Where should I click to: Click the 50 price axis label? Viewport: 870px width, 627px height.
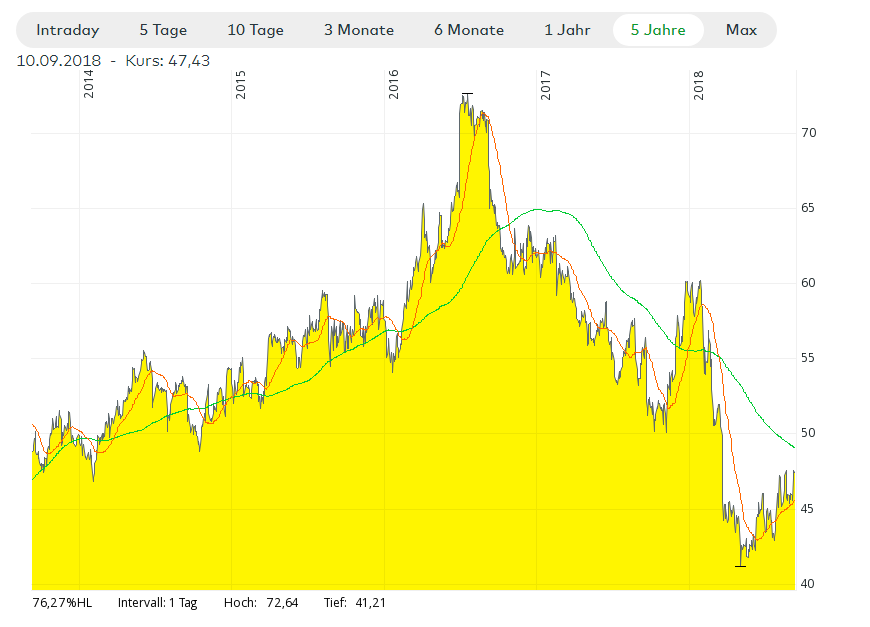coord(808,433)
